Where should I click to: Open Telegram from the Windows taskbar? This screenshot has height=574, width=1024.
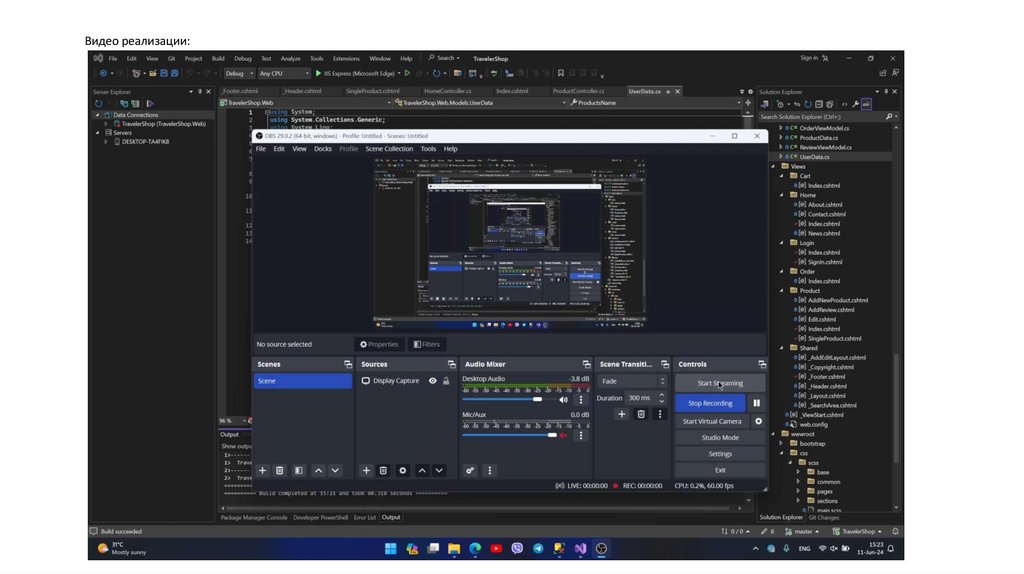click(538, 549)
